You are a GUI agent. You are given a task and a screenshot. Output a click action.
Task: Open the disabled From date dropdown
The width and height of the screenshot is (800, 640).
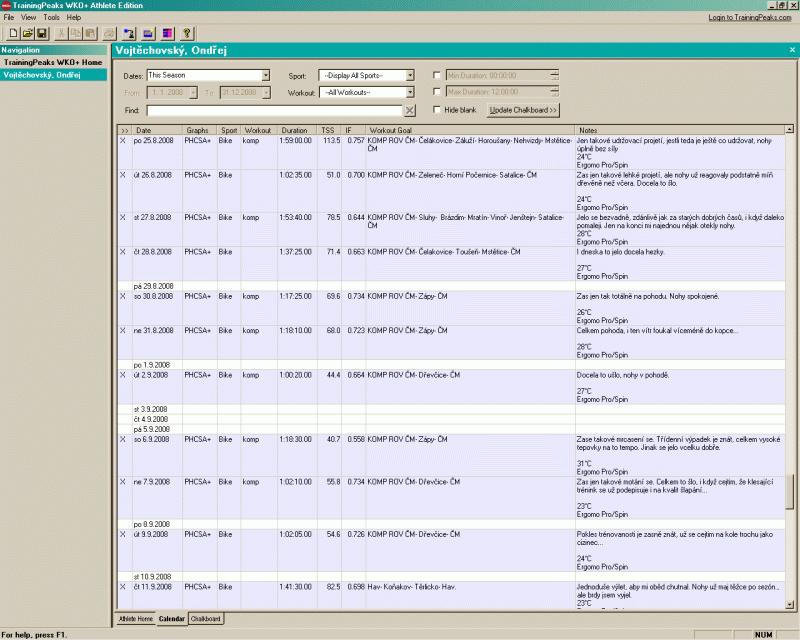pos(193,93)
